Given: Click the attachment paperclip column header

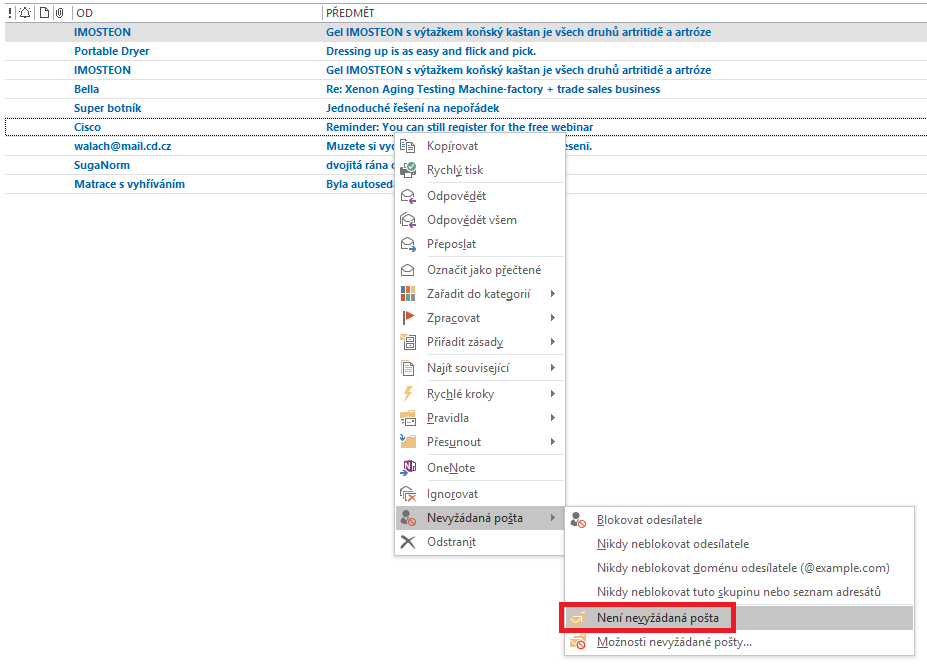Looking at the screenshot, I should pyautogui.click(x=59, y=13).
